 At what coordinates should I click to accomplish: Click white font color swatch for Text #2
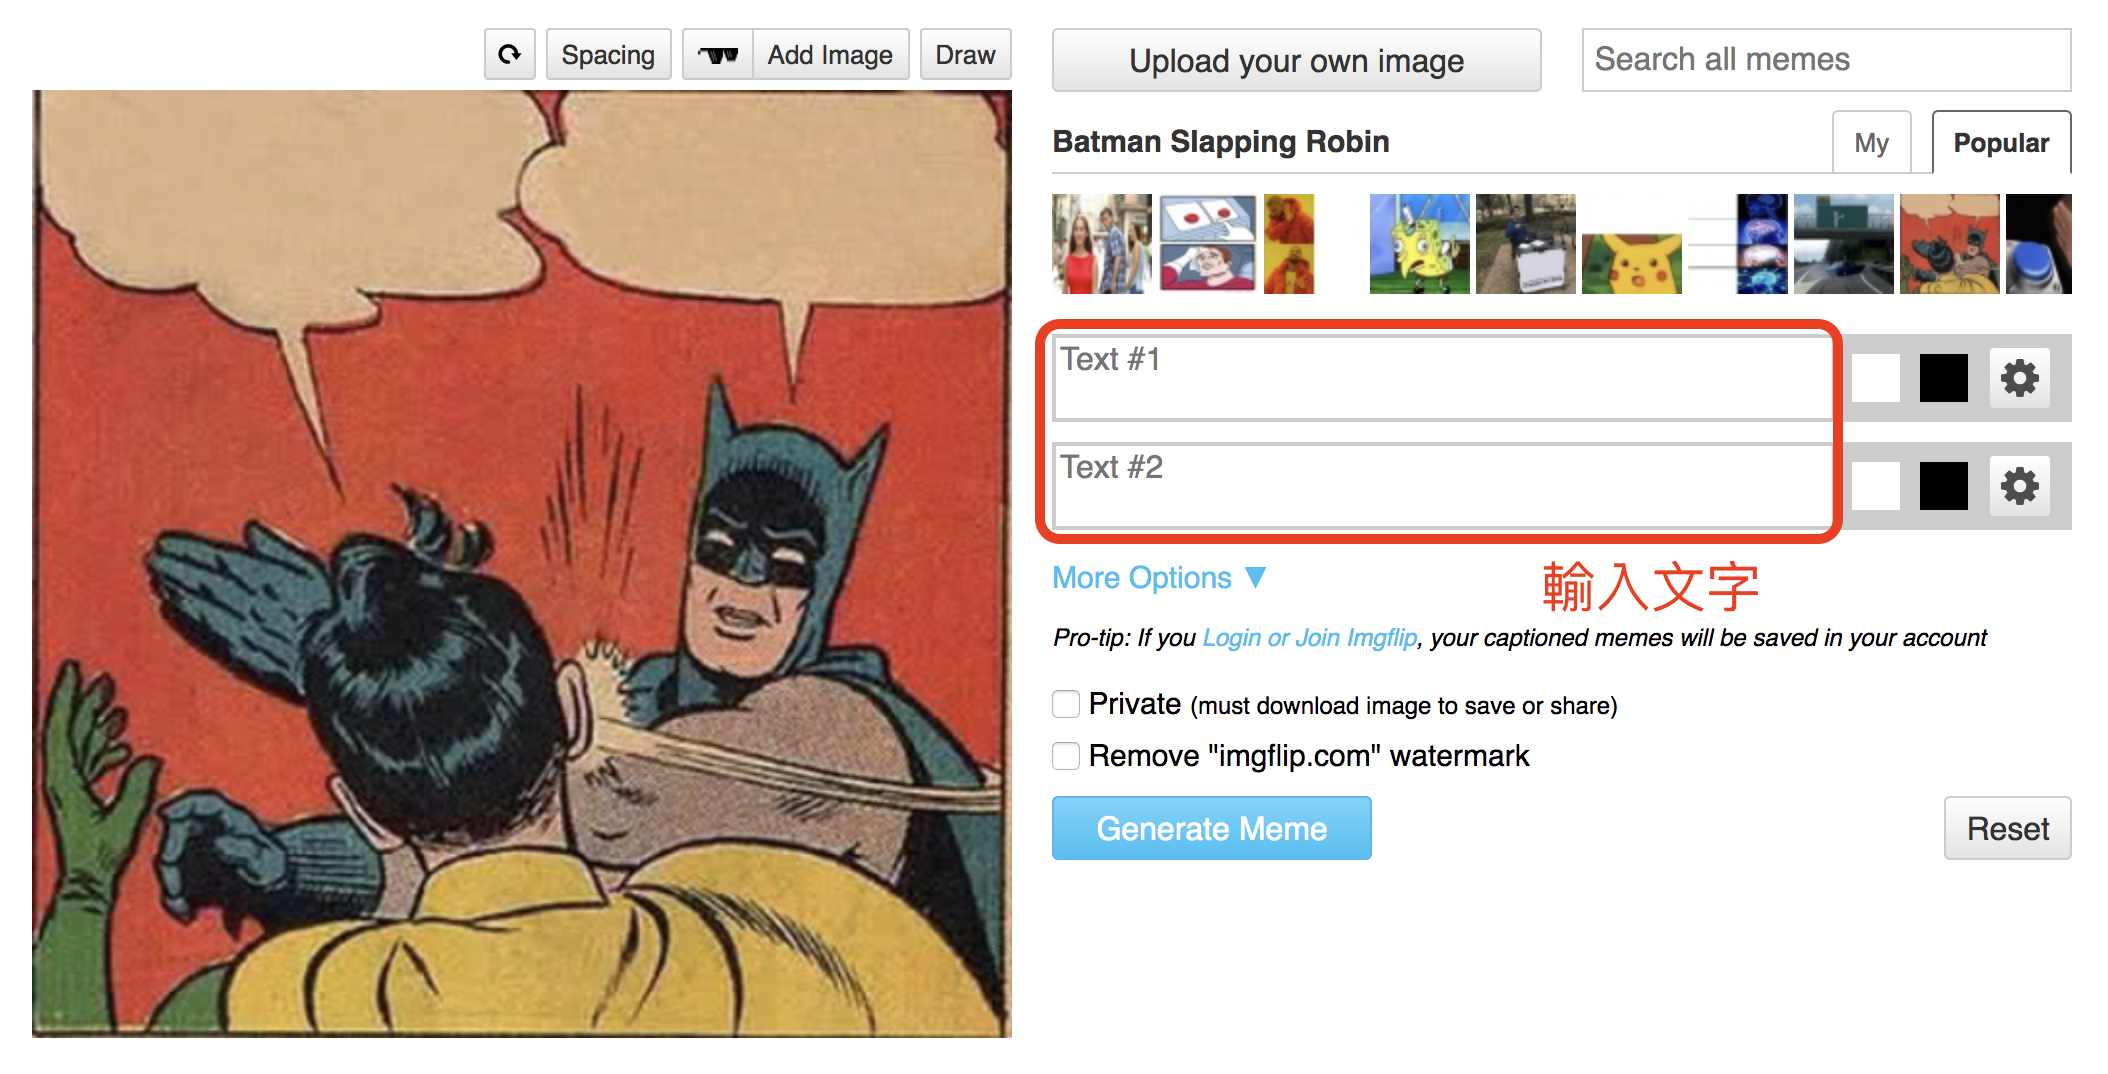(1875, 486)
